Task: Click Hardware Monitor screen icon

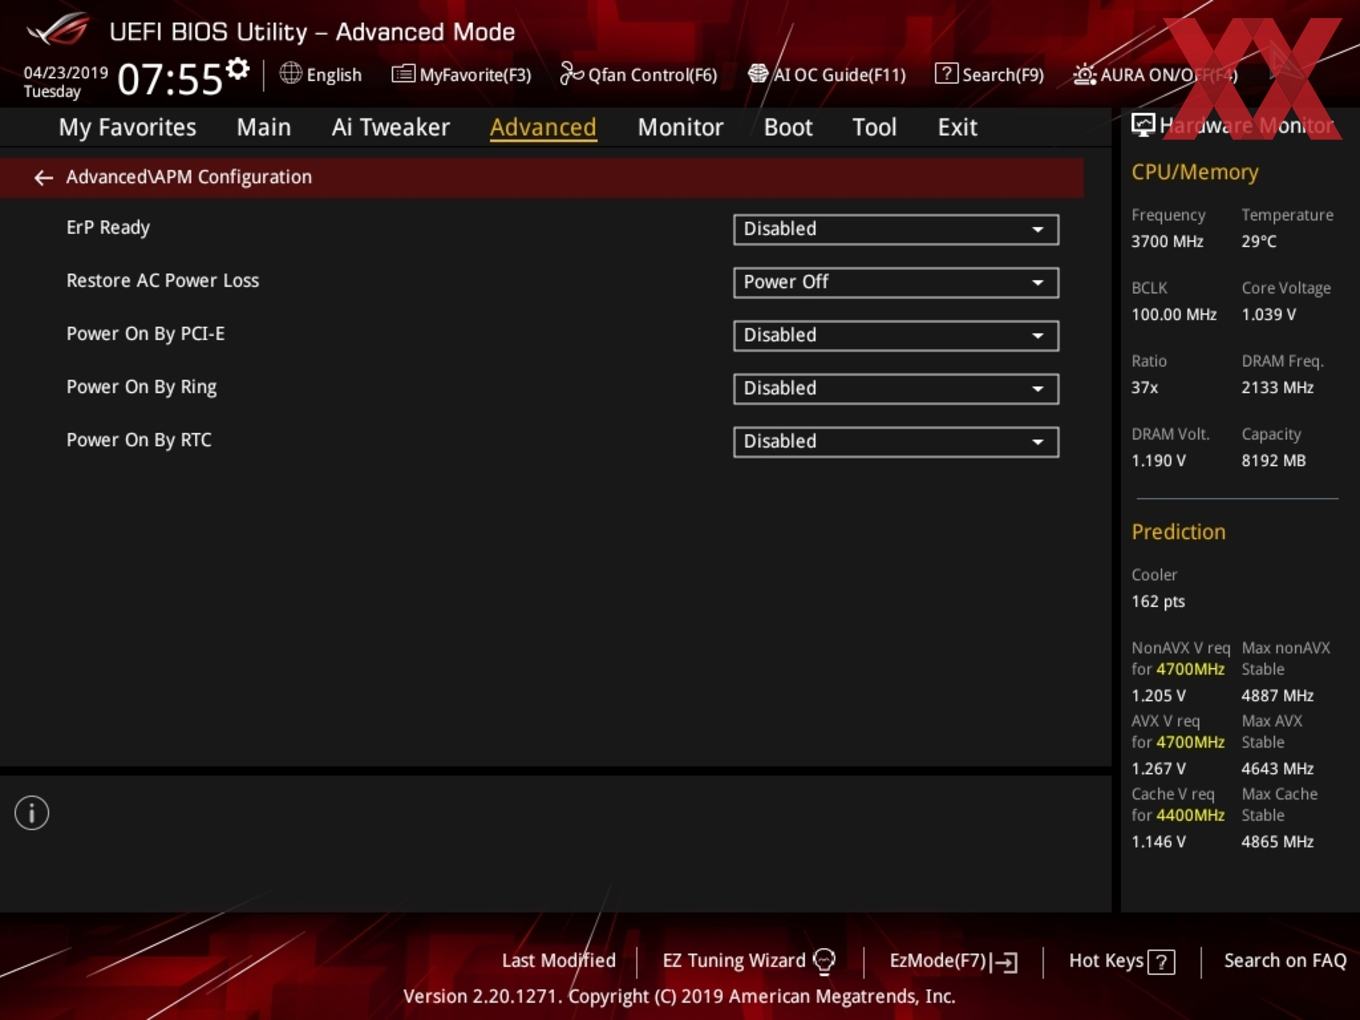Action: [x=1143, y=125]
